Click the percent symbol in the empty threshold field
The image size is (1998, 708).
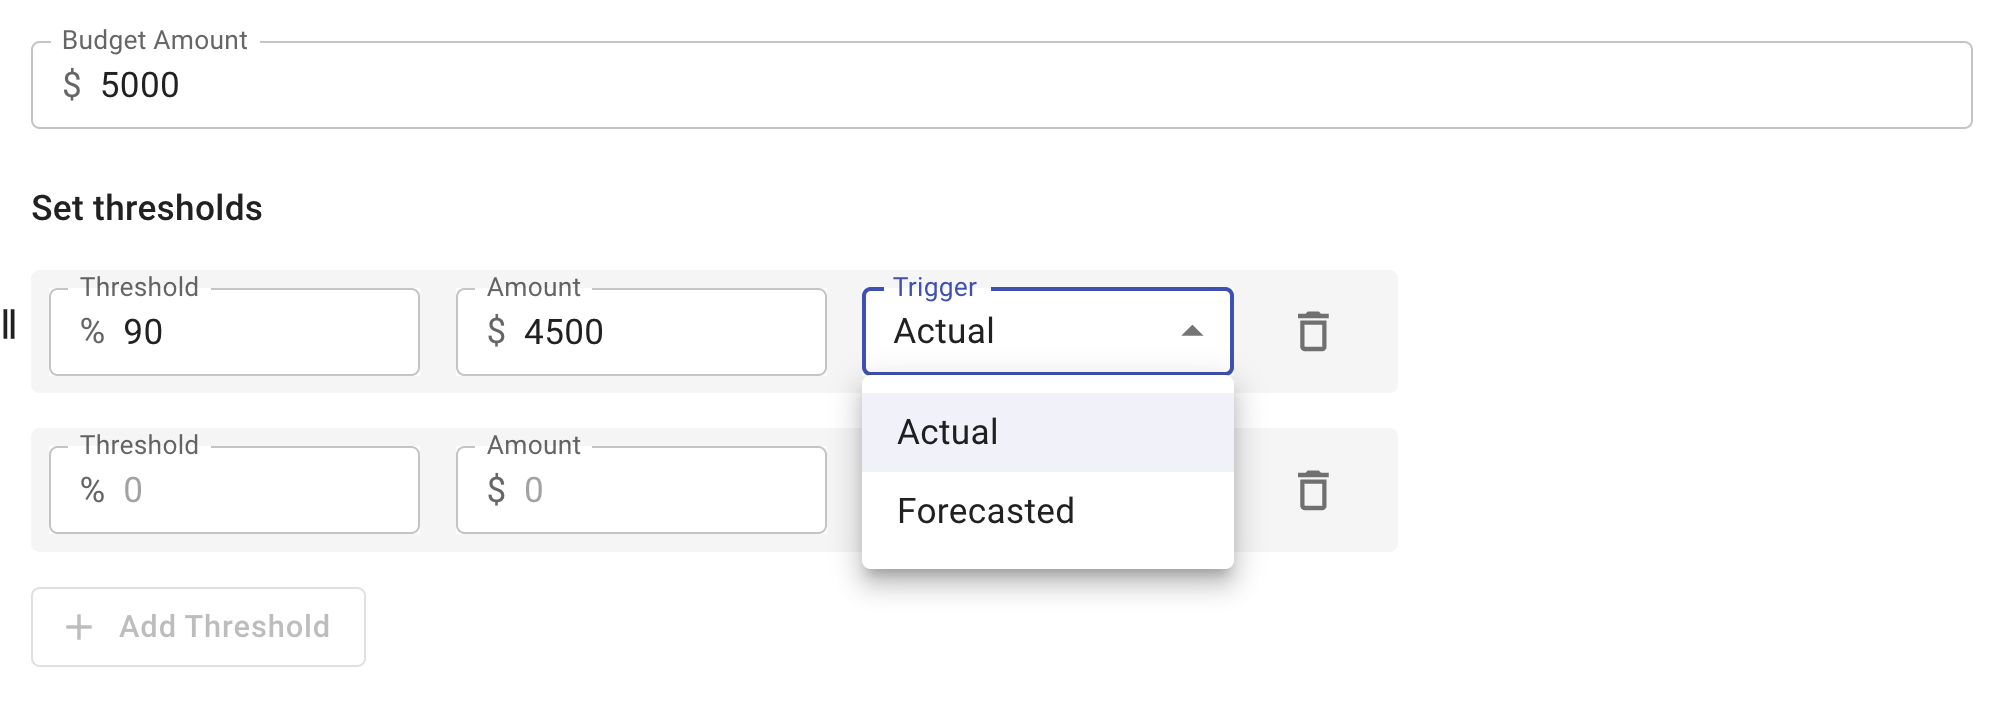[x=93, y=490]
